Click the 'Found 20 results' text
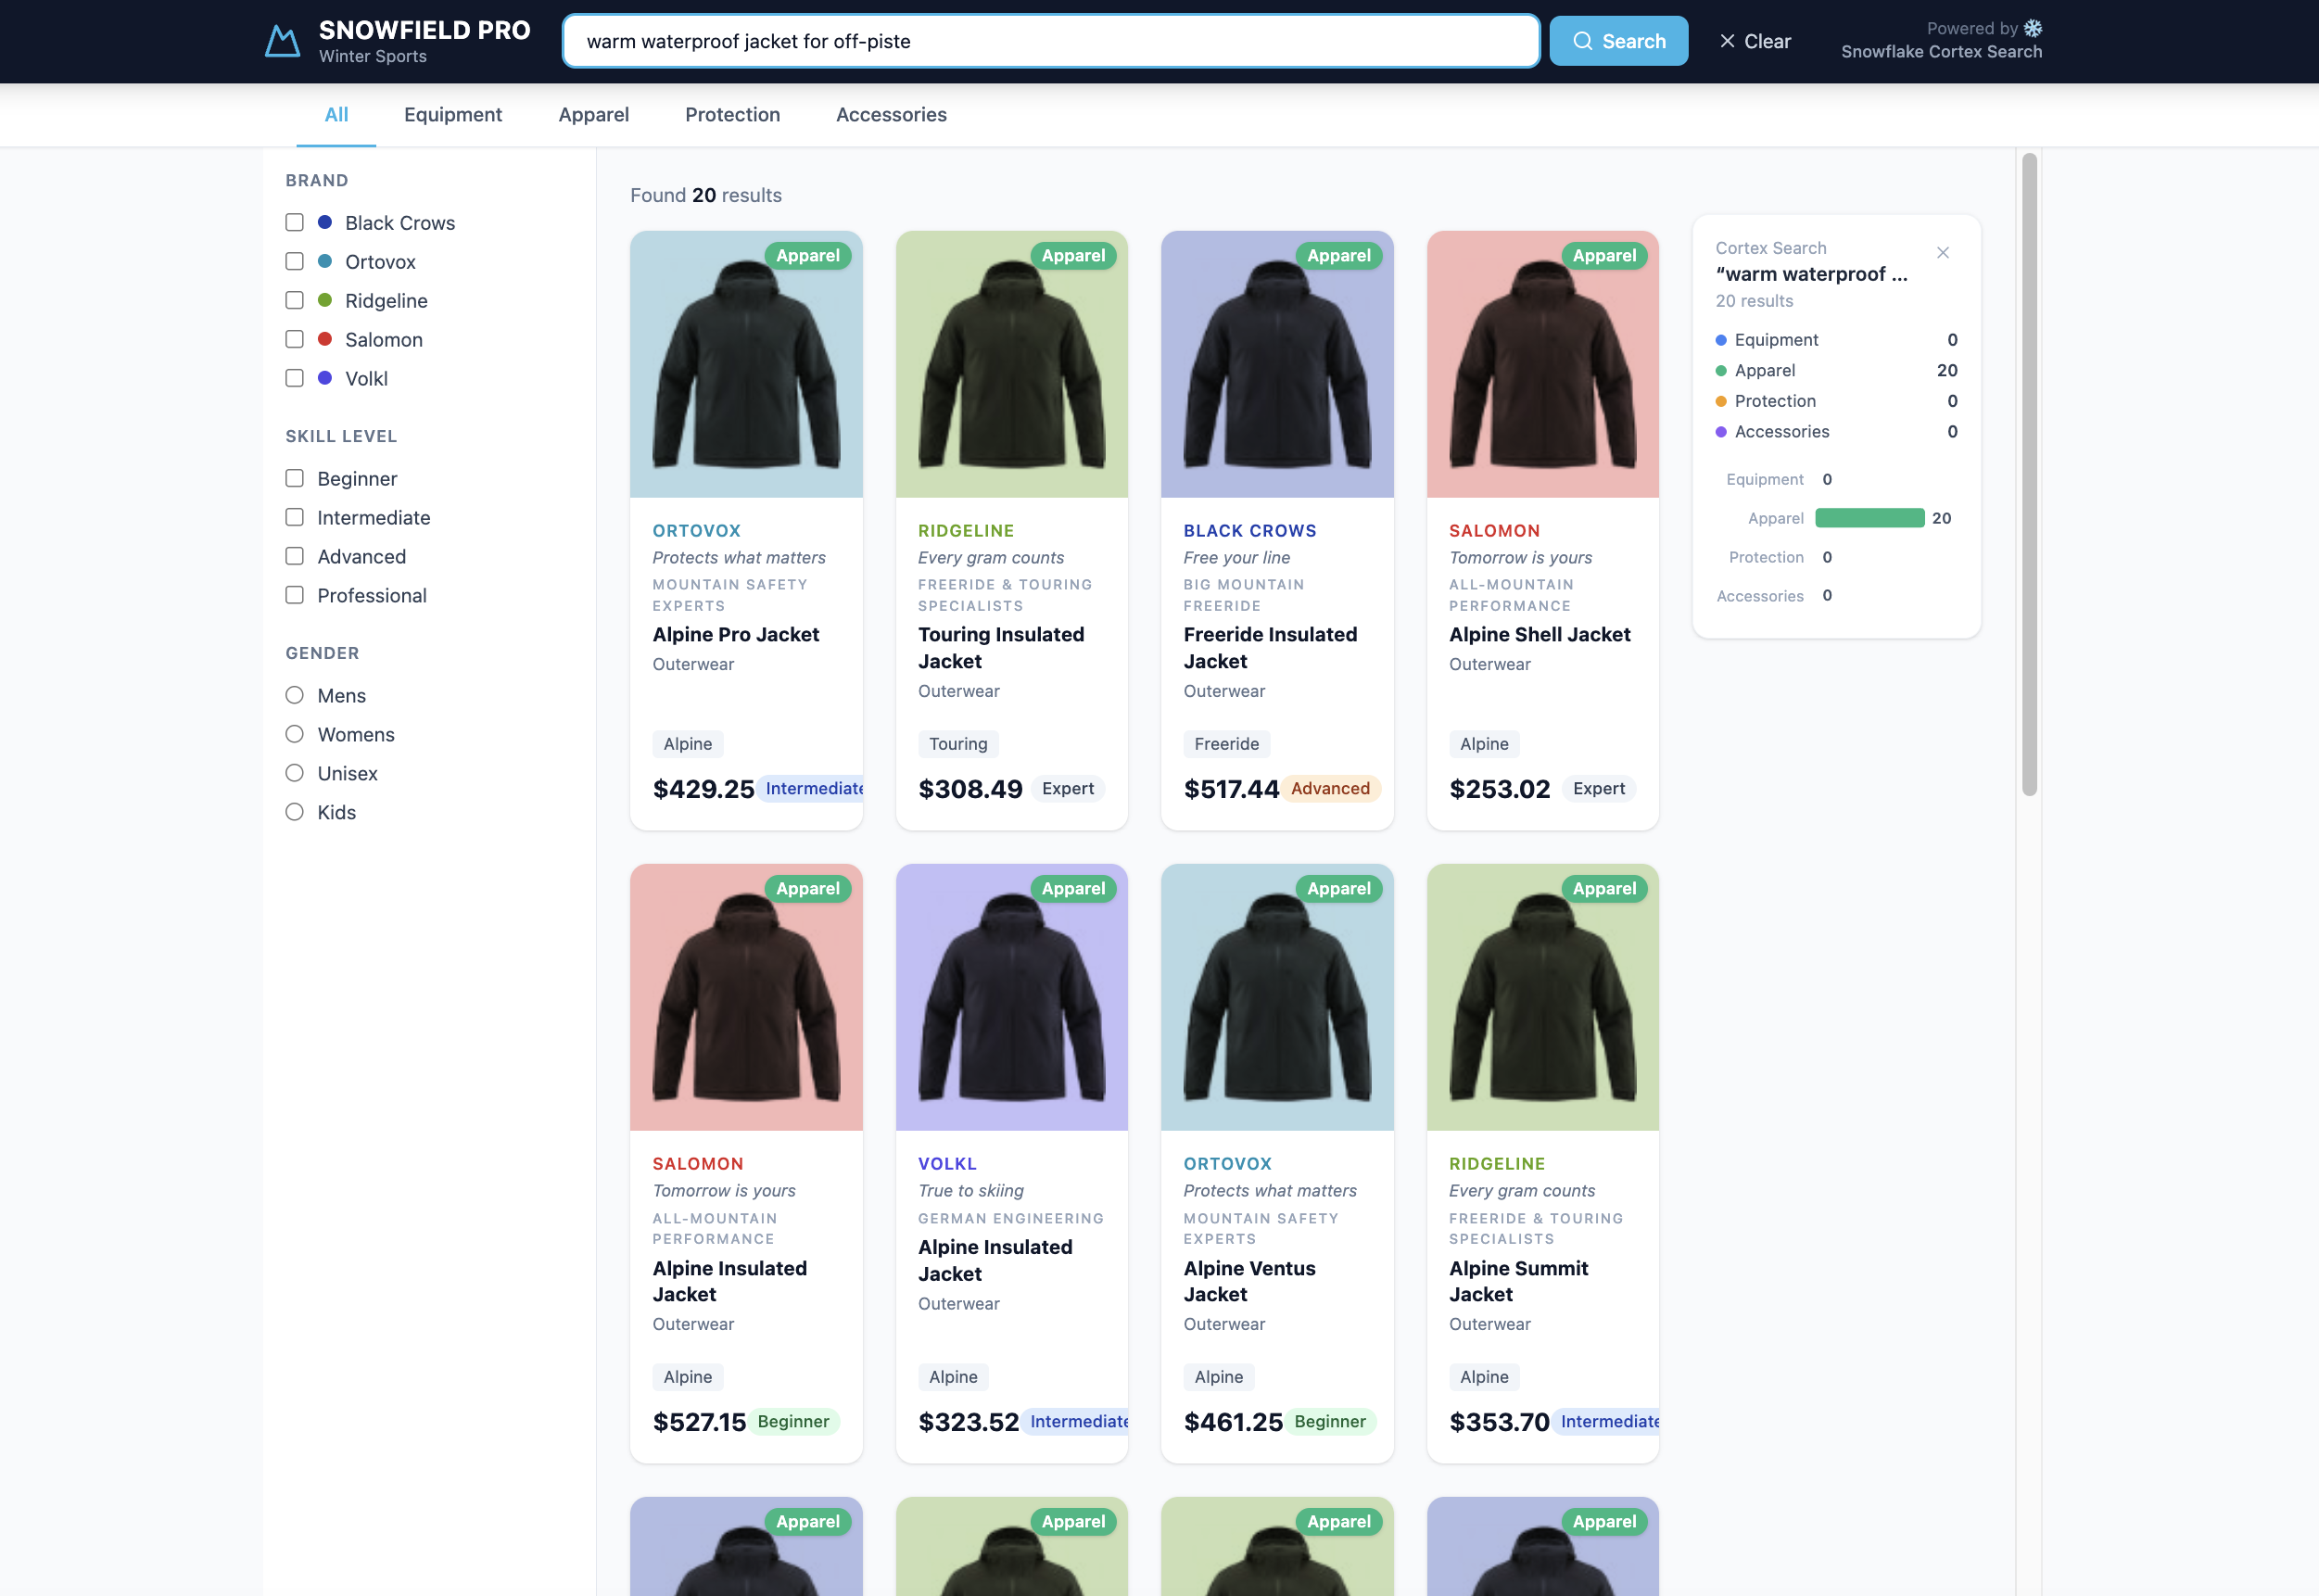2319x1596 pixels. tap(706, 195)
